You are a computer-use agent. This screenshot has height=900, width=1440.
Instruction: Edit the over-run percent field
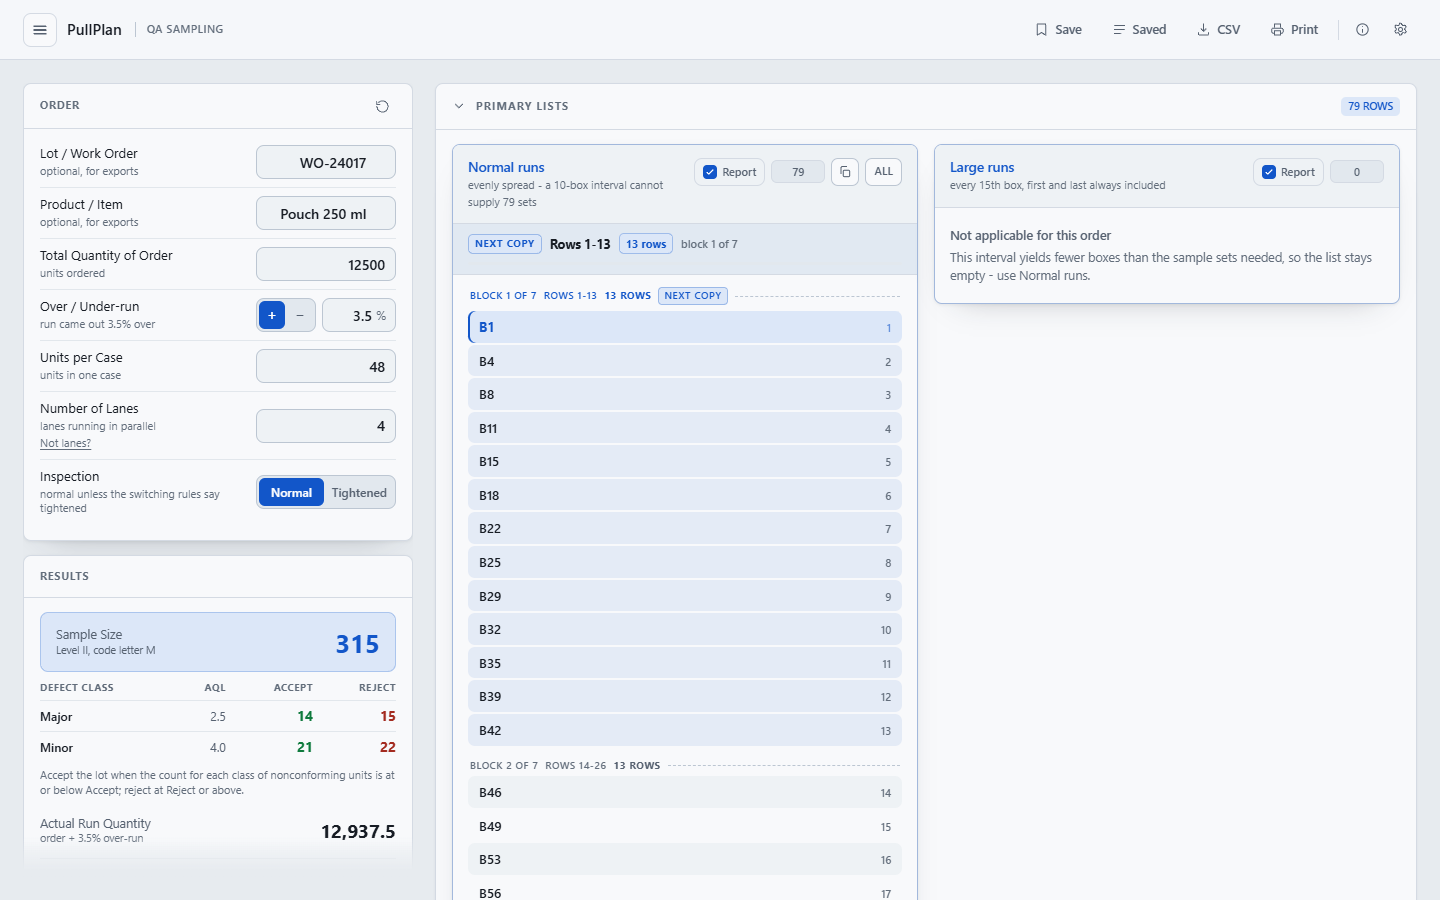(x=359, y=315)
